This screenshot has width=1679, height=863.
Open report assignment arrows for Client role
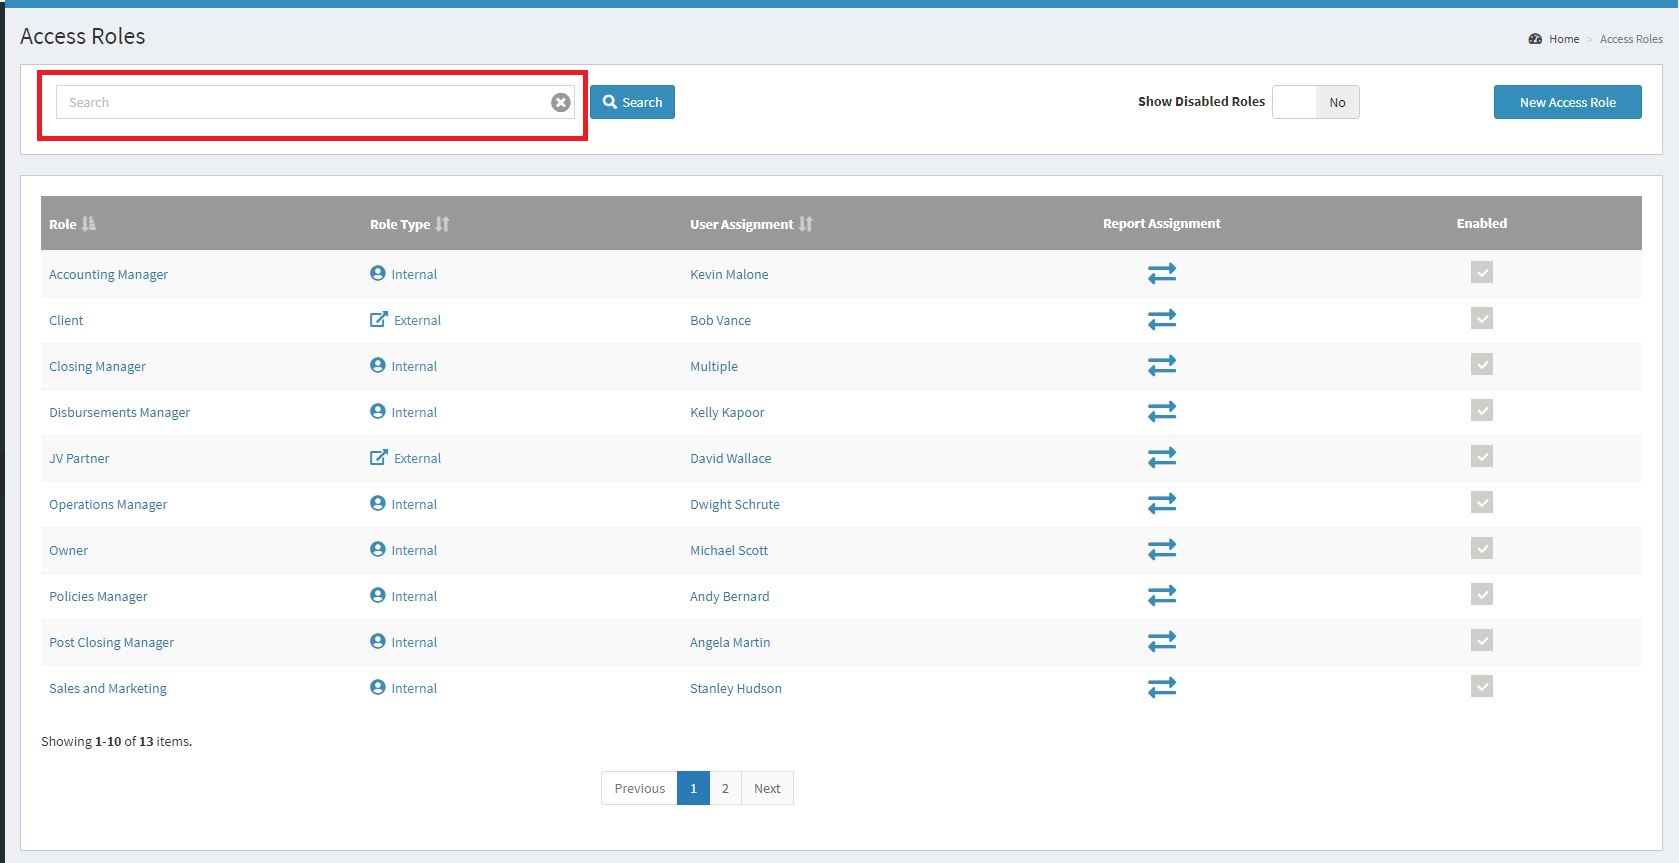pos(1161,320)
